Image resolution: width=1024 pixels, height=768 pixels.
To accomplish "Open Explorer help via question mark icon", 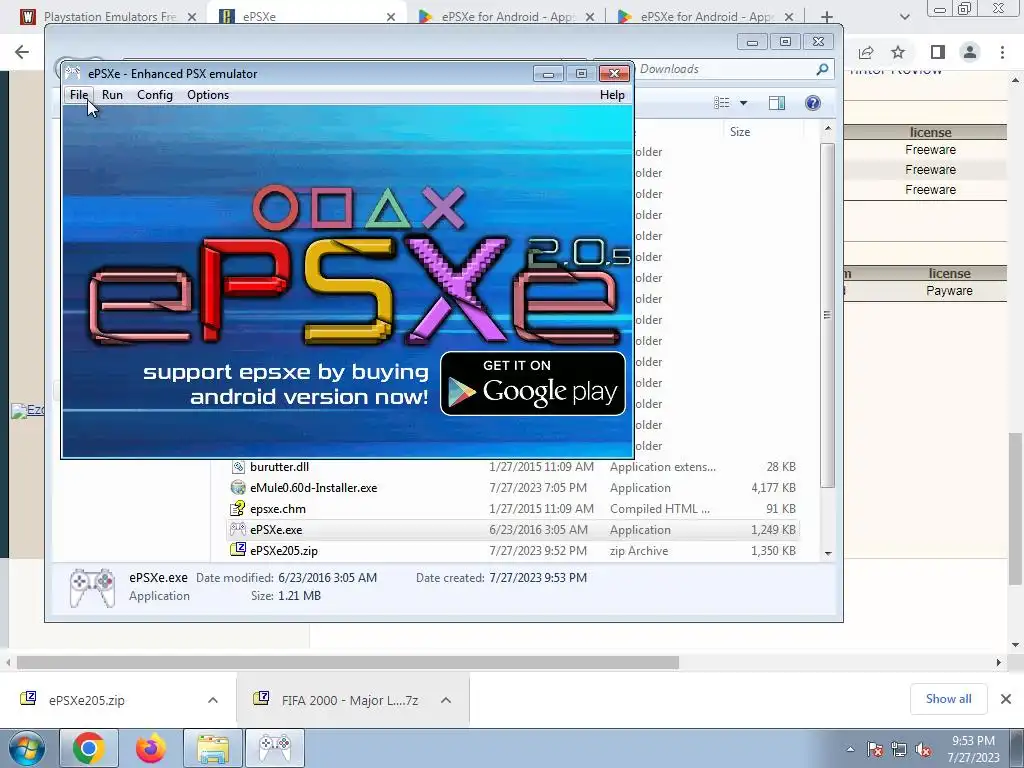I will [813, 103].
